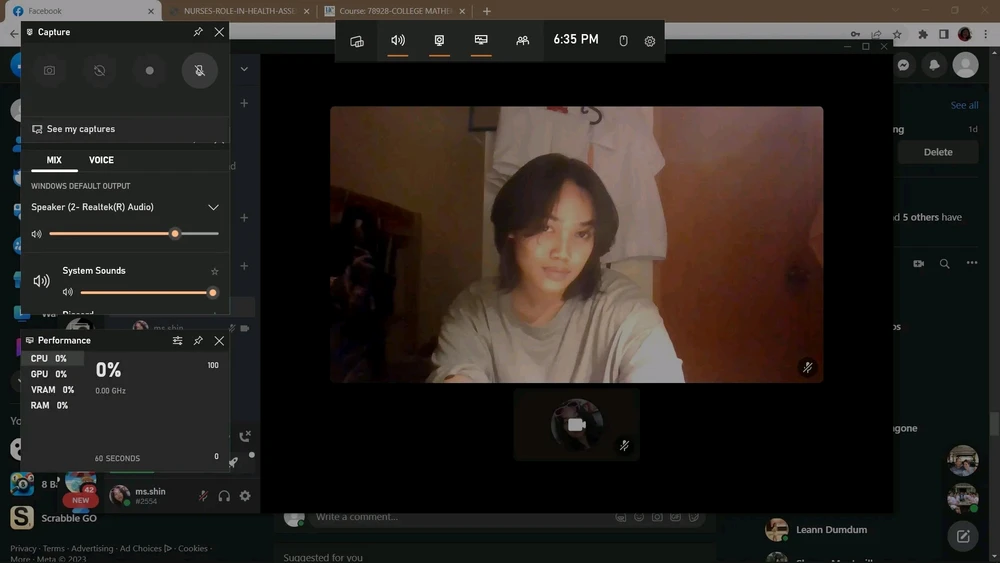Open a new browser tab
The height and width of the screenshot is (563, 1000).
(x=487, y=11)
